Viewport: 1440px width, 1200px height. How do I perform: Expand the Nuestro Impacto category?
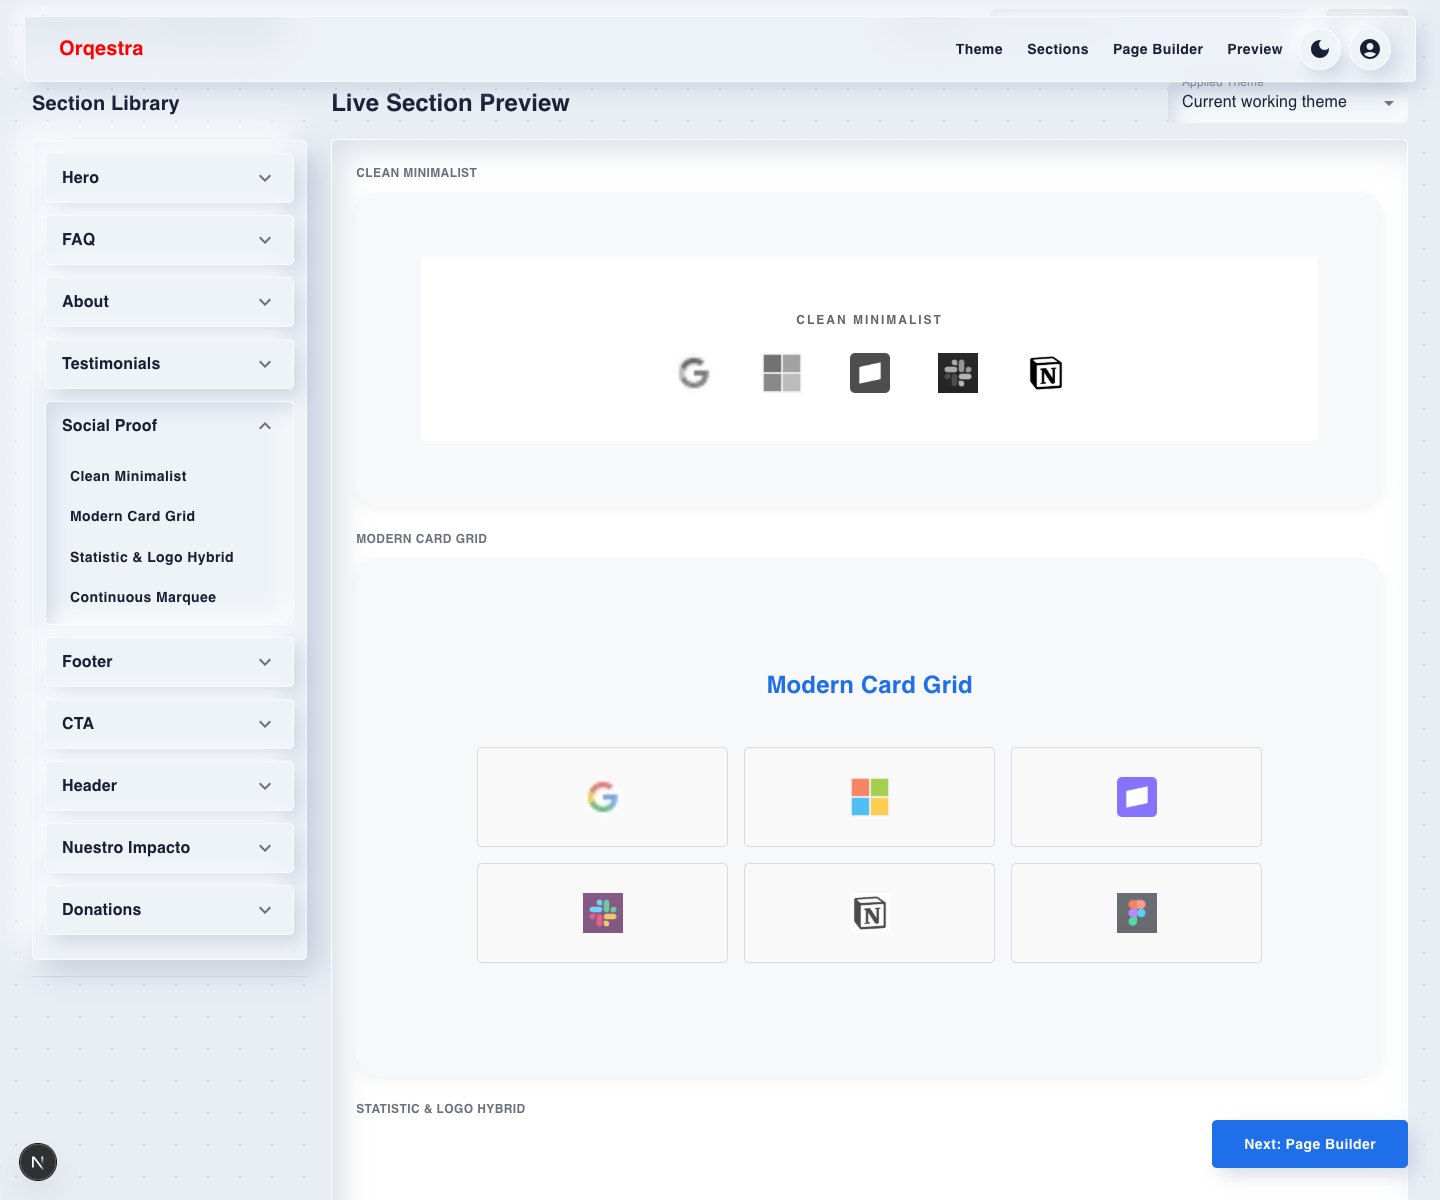170,848
